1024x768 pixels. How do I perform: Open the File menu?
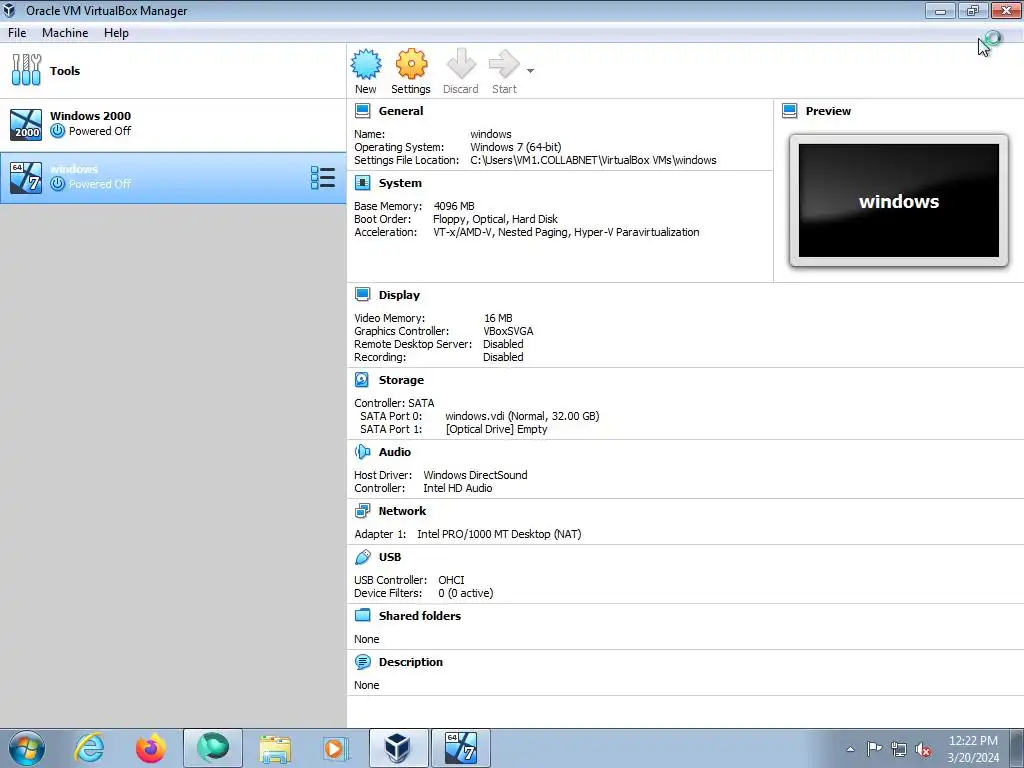17,33
